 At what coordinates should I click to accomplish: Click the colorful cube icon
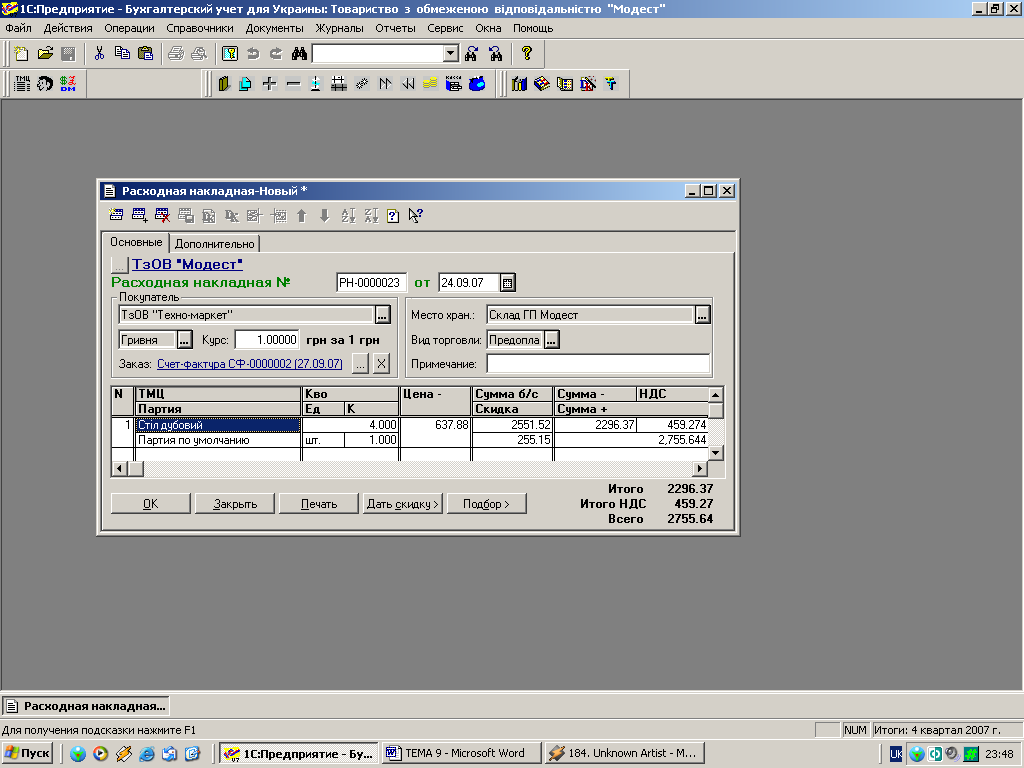[x=542, y=84]
